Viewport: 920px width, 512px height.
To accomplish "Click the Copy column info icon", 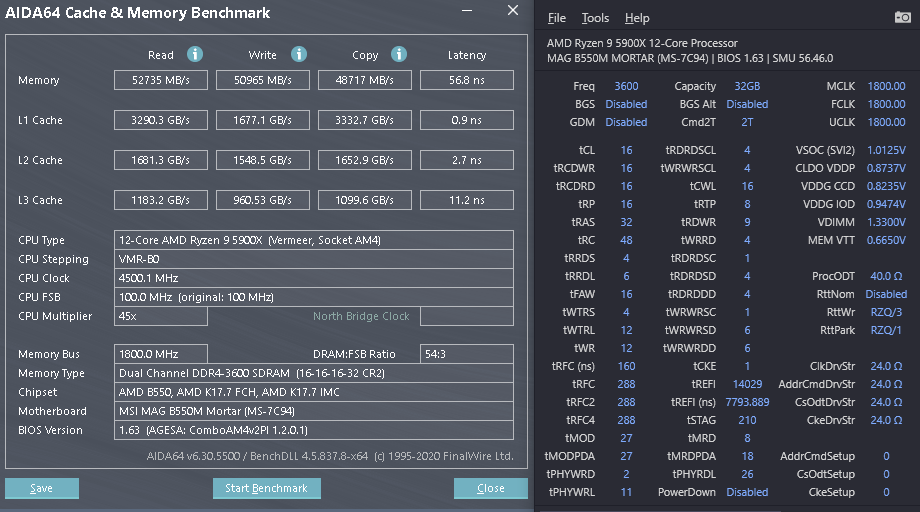I will pyautogui.click(x=399, y=55).
